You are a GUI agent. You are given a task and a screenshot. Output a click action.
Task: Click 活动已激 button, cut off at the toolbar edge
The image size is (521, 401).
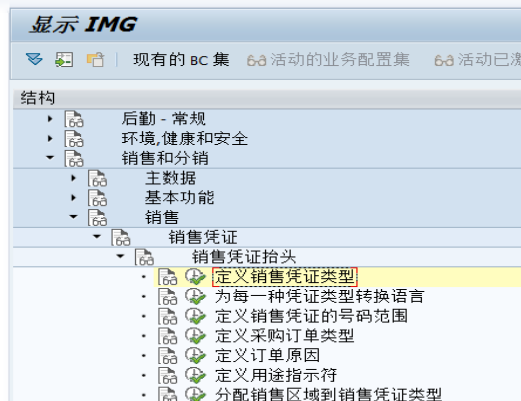(x=477, y=60)
